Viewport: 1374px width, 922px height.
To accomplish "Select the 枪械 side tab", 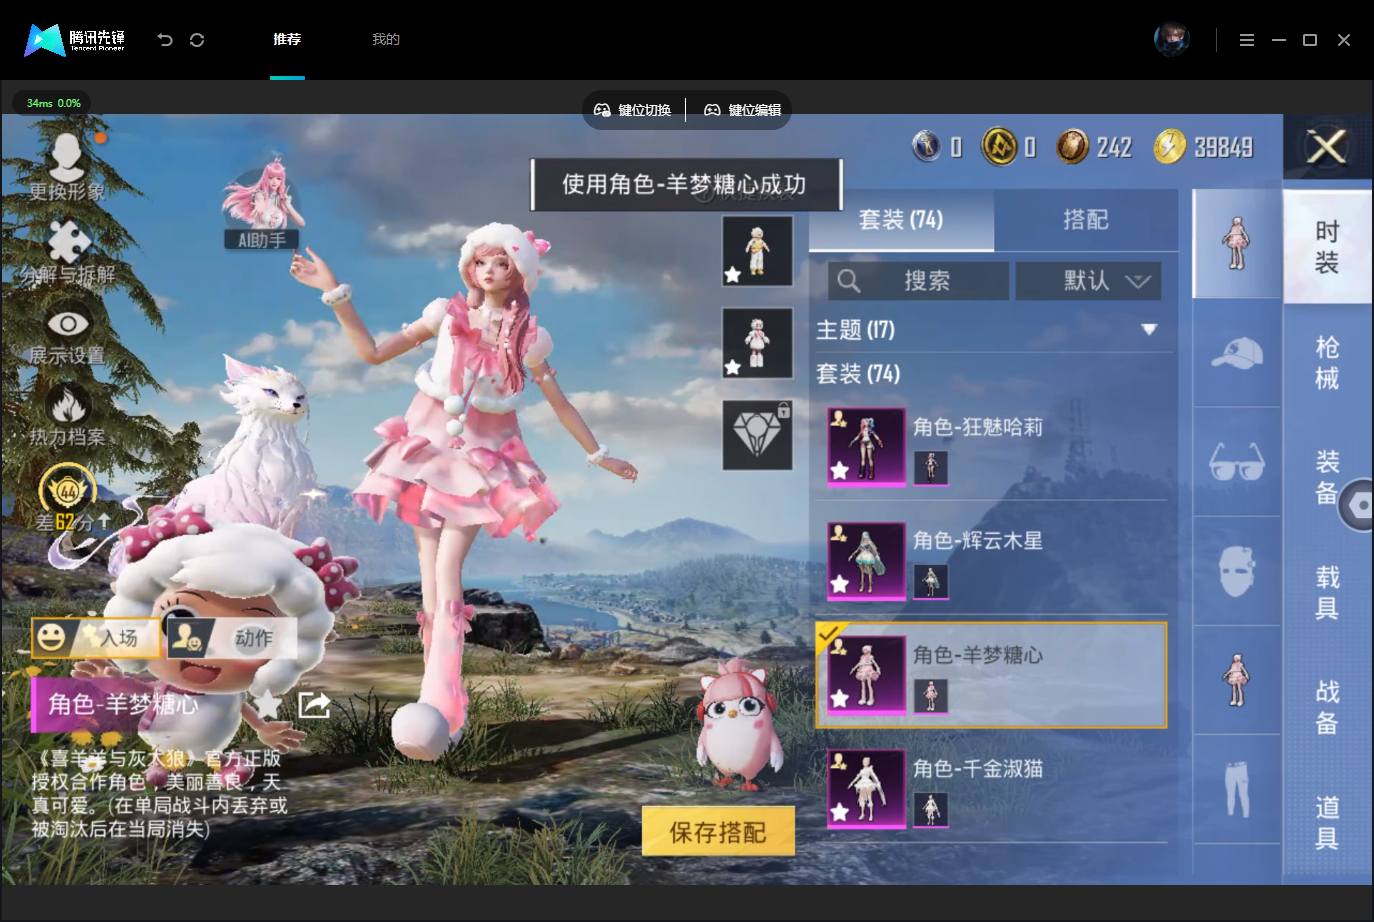I will (x=1327, y=362).
